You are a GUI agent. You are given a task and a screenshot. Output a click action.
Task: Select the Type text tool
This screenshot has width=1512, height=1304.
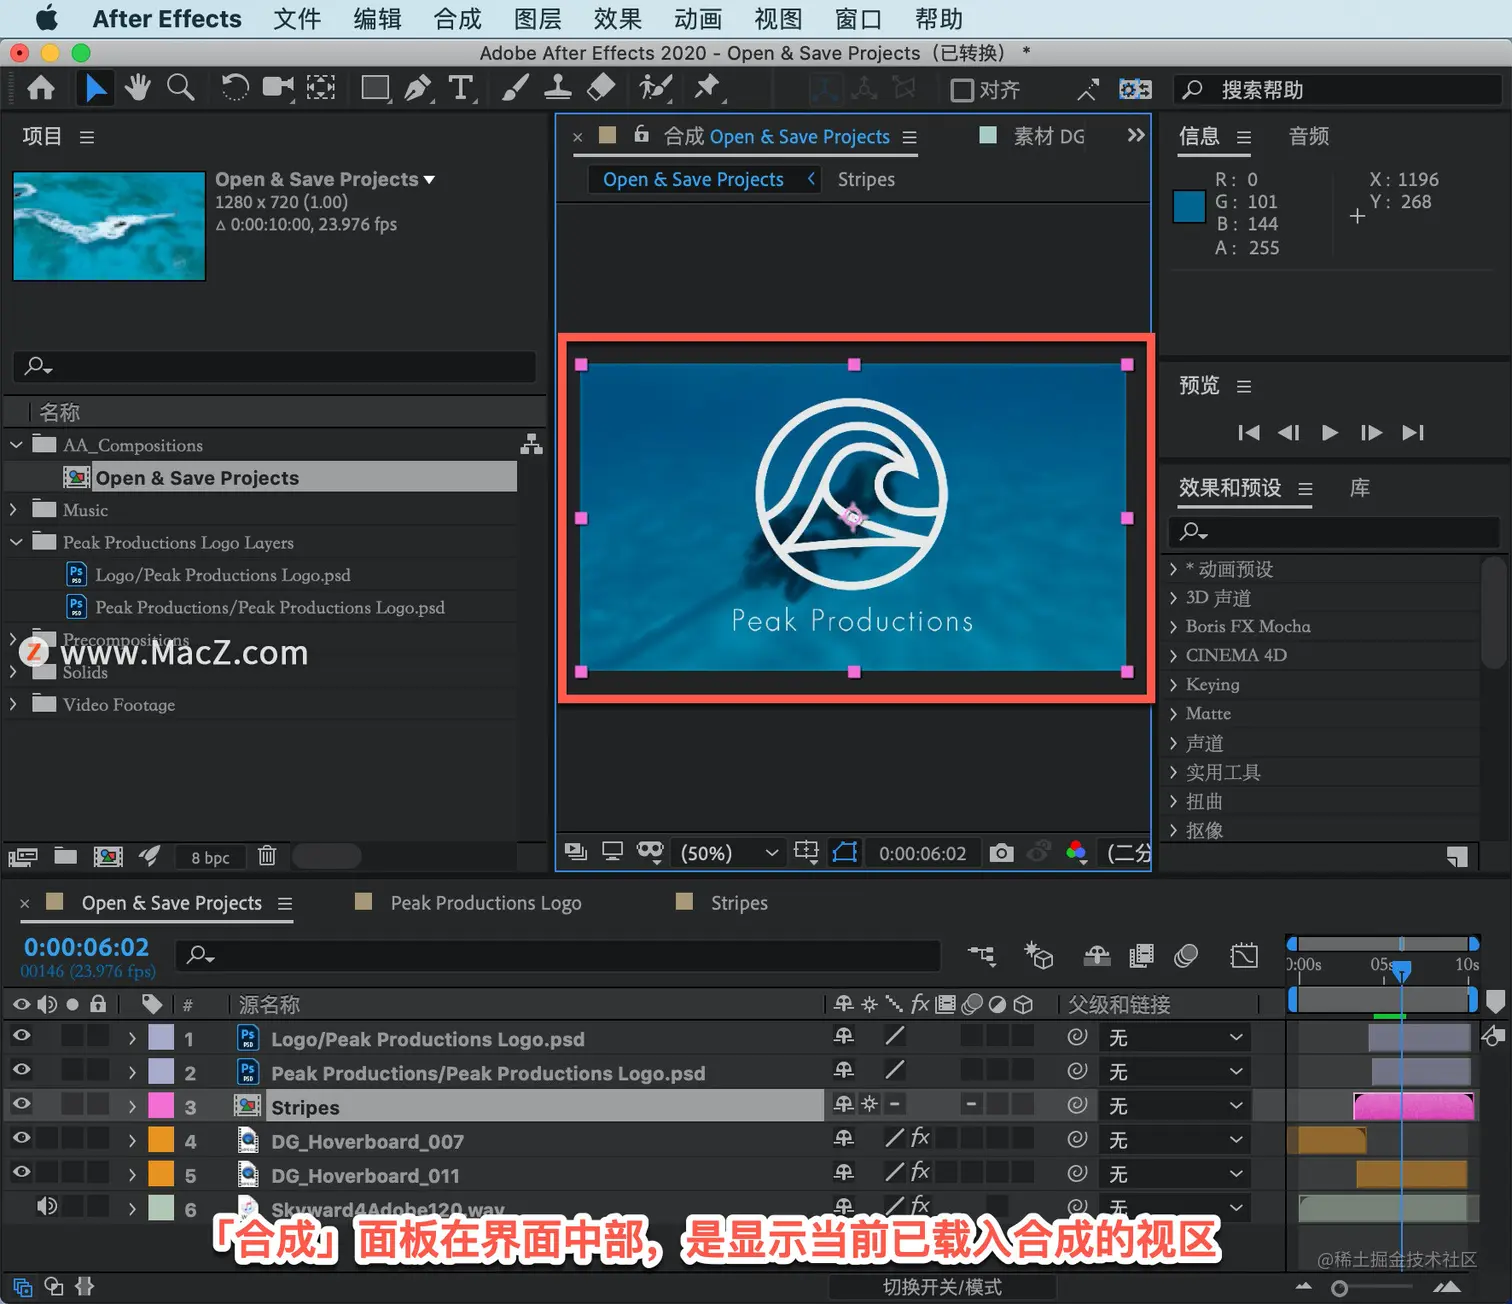coord(460,89)
